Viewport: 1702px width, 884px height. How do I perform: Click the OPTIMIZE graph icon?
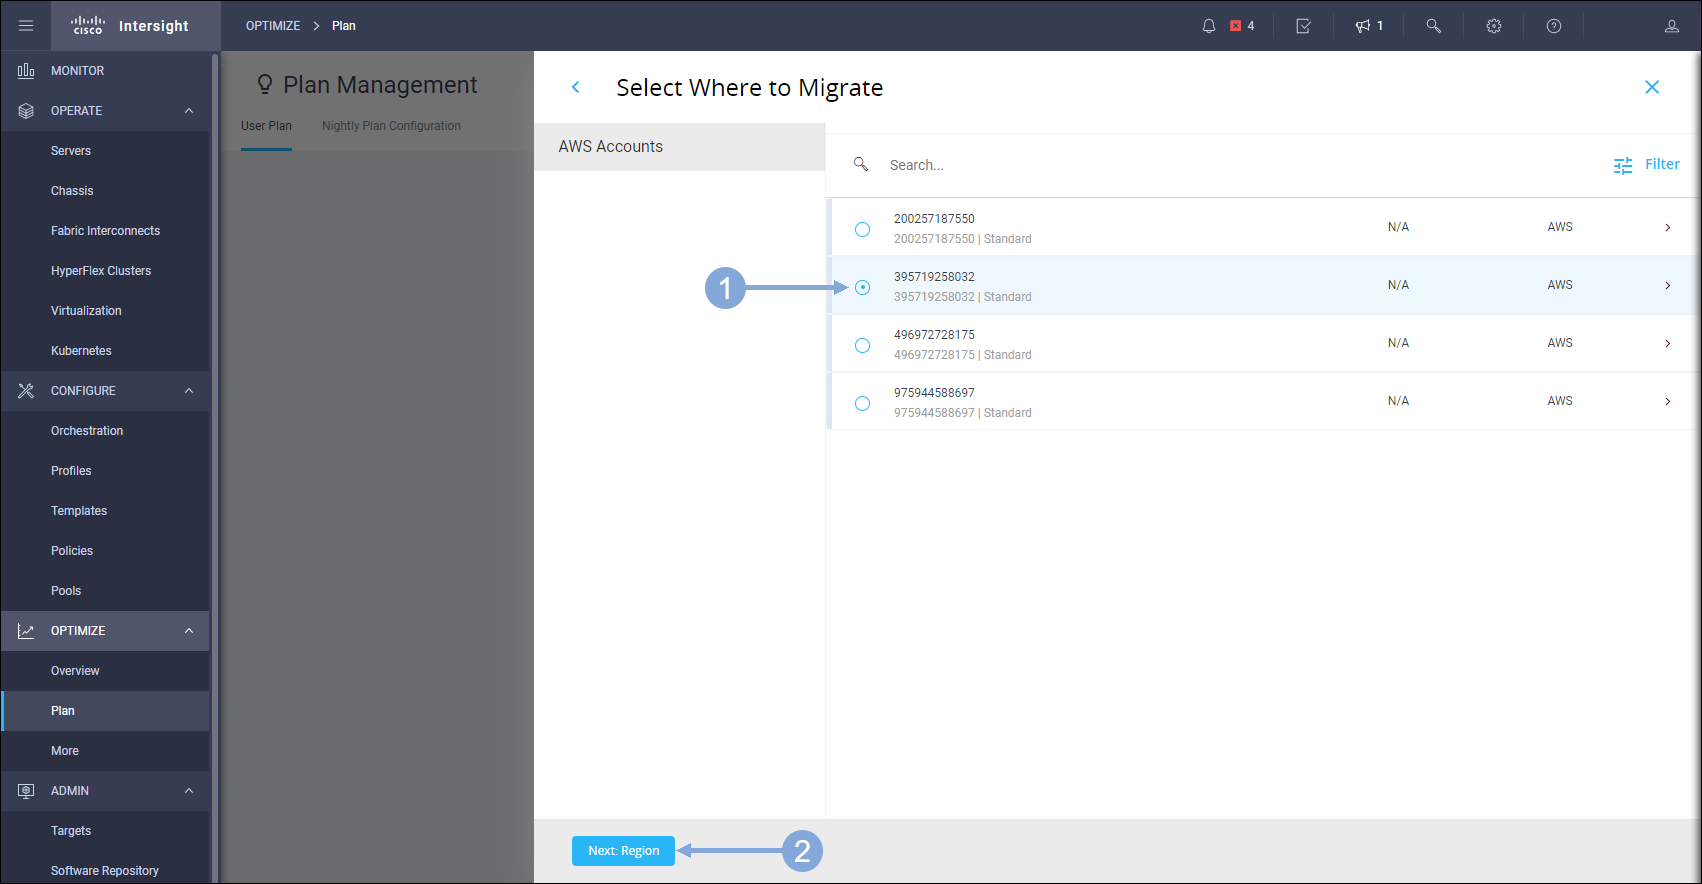26,631
